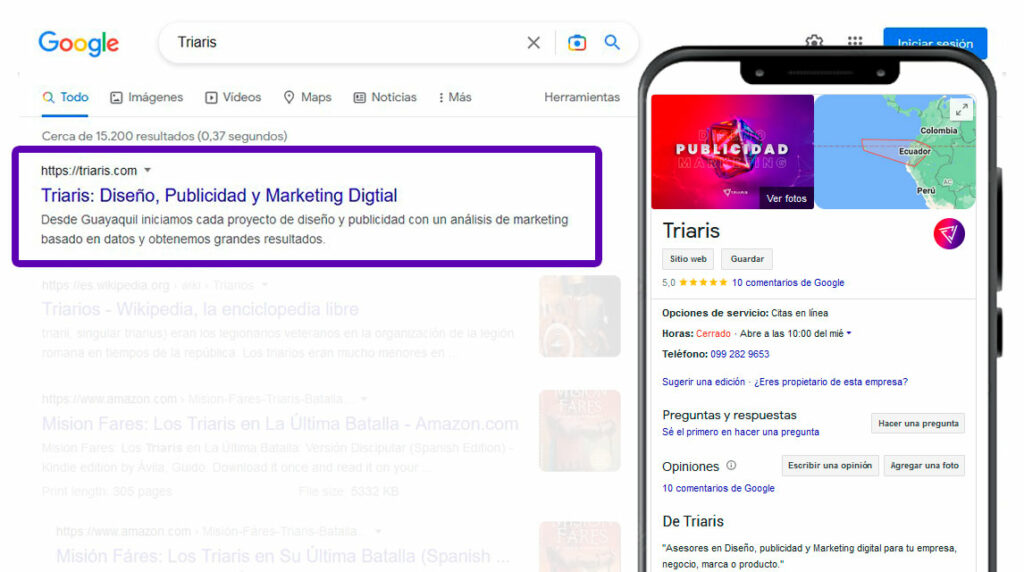
Task: Expand the dropdown arrow next to https://triaris.com
Action: click(x=148, y=170)
